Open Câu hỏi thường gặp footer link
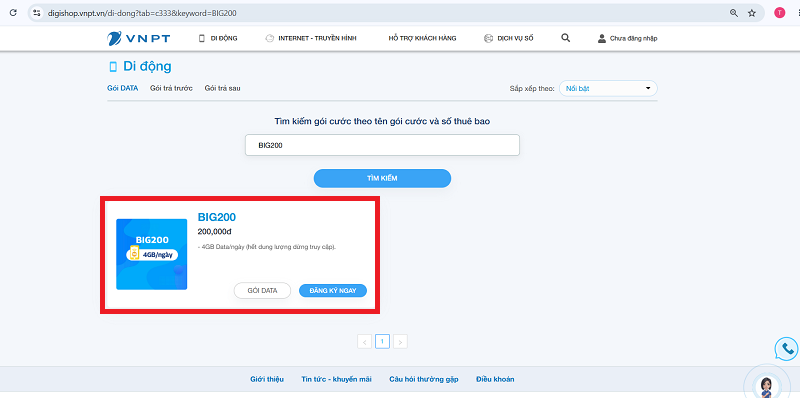Viewport: 800px width, 398px height. coord(424,379)
